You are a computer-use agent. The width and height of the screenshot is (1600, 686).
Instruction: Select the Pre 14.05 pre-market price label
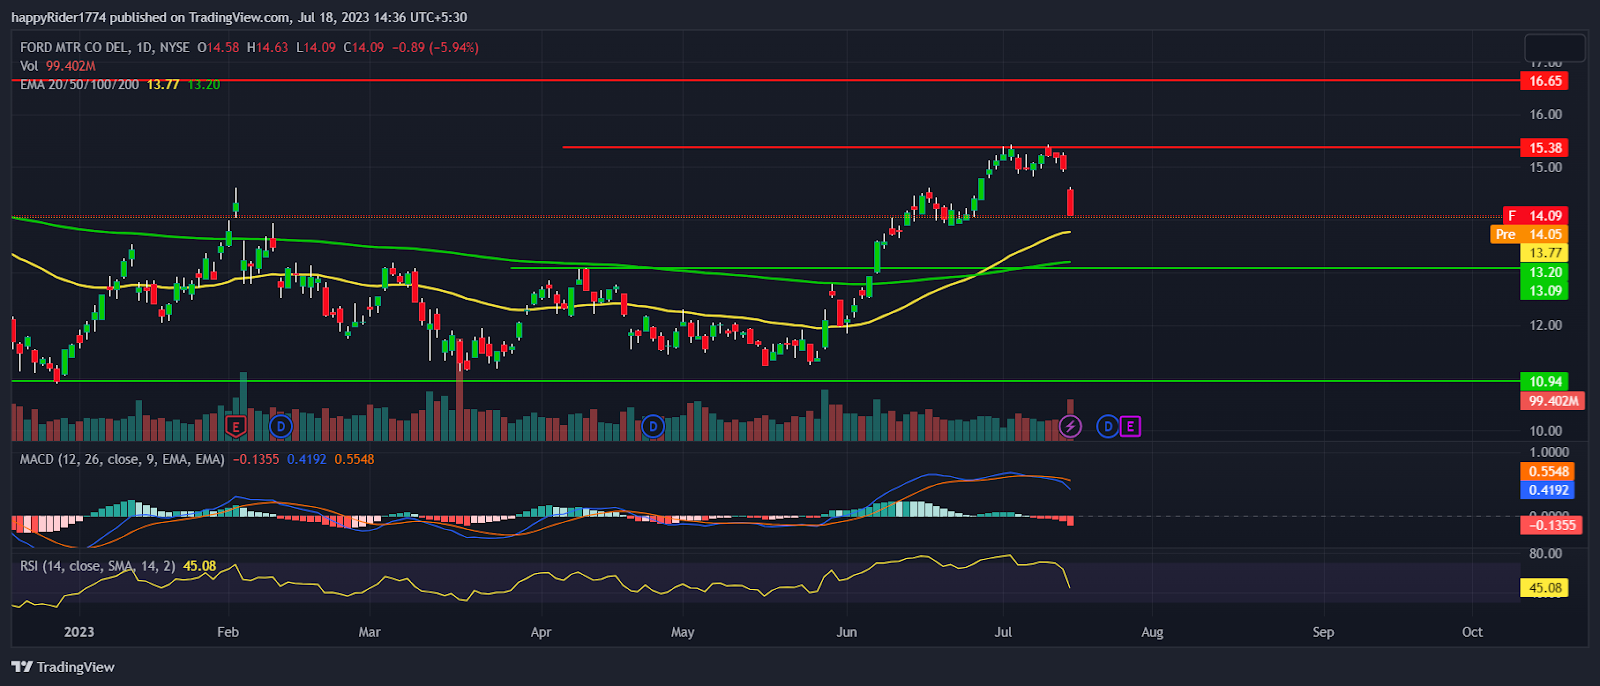coord(1529,235)
